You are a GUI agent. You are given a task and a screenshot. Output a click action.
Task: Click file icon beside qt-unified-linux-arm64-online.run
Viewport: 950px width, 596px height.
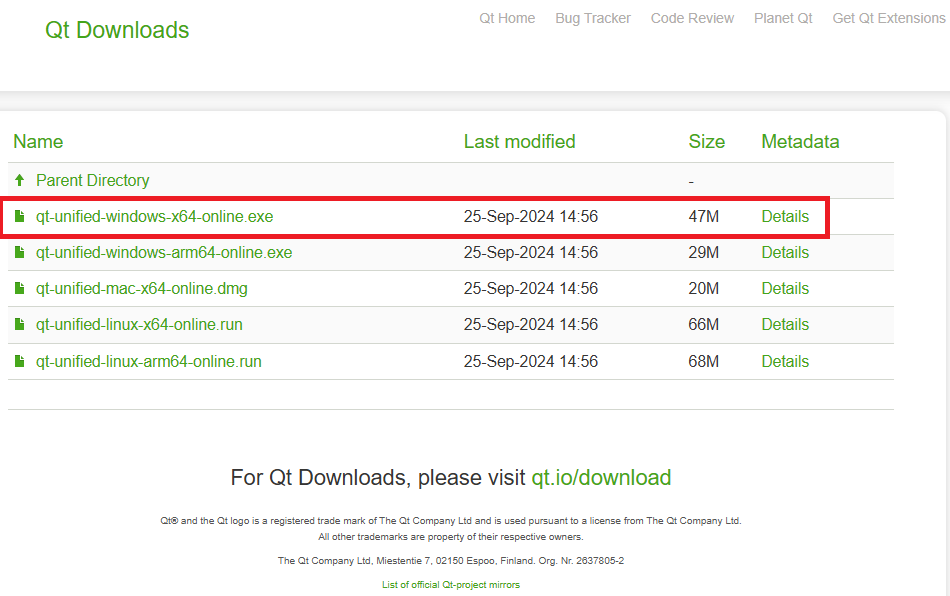point(19,361)
